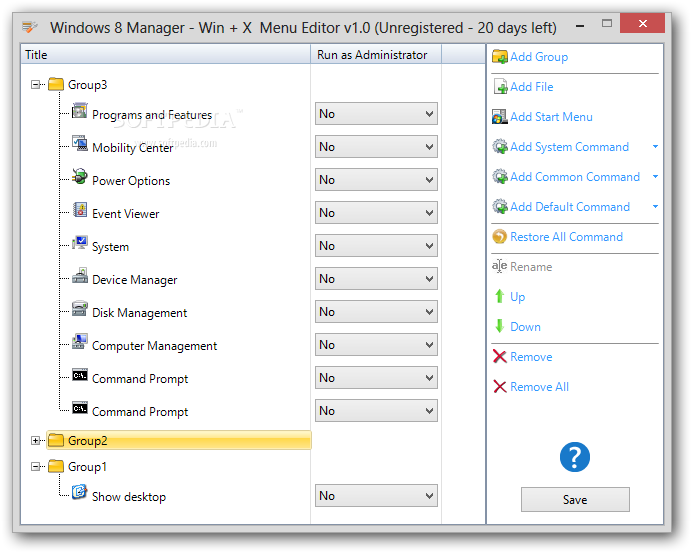692x553 pixels.
Task: Click the Add Common Command gear icon
Action: point(500,177)
